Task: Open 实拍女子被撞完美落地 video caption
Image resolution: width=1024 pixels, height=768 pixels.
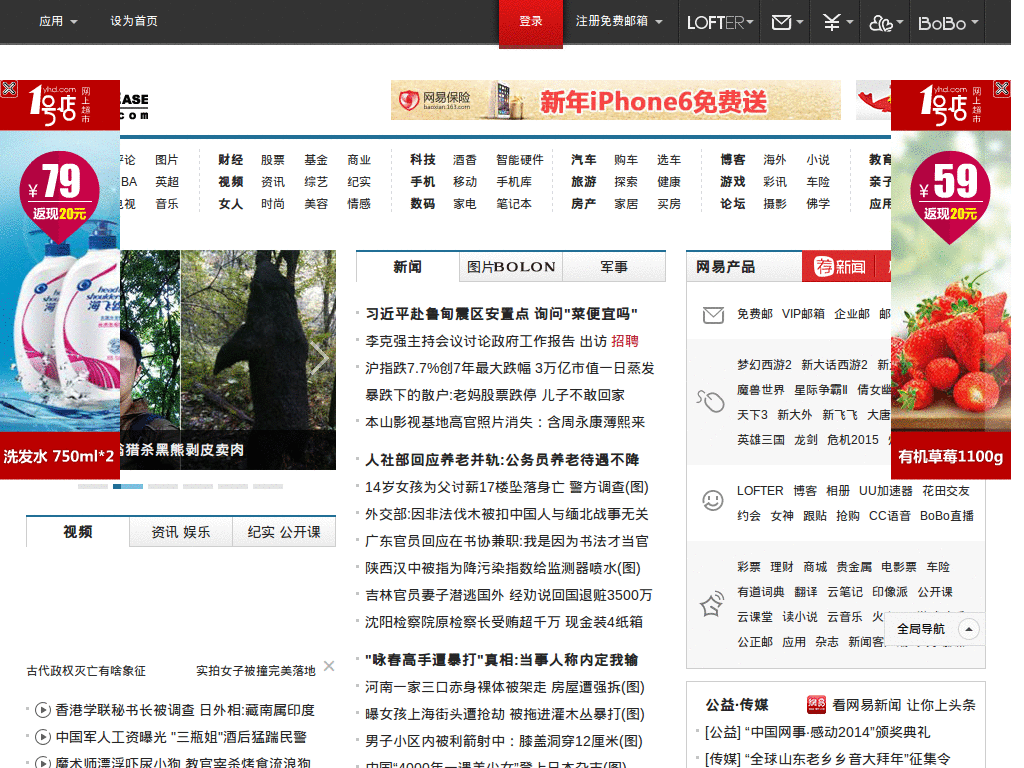Action: click(x=256, y=671)
